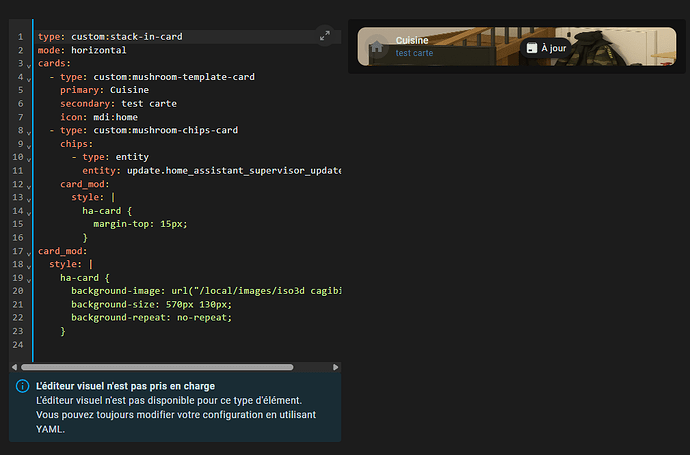The height and width of the screenshot is (455, 690).
Task: Click the background image area of preview card
Action: (620, 47)
